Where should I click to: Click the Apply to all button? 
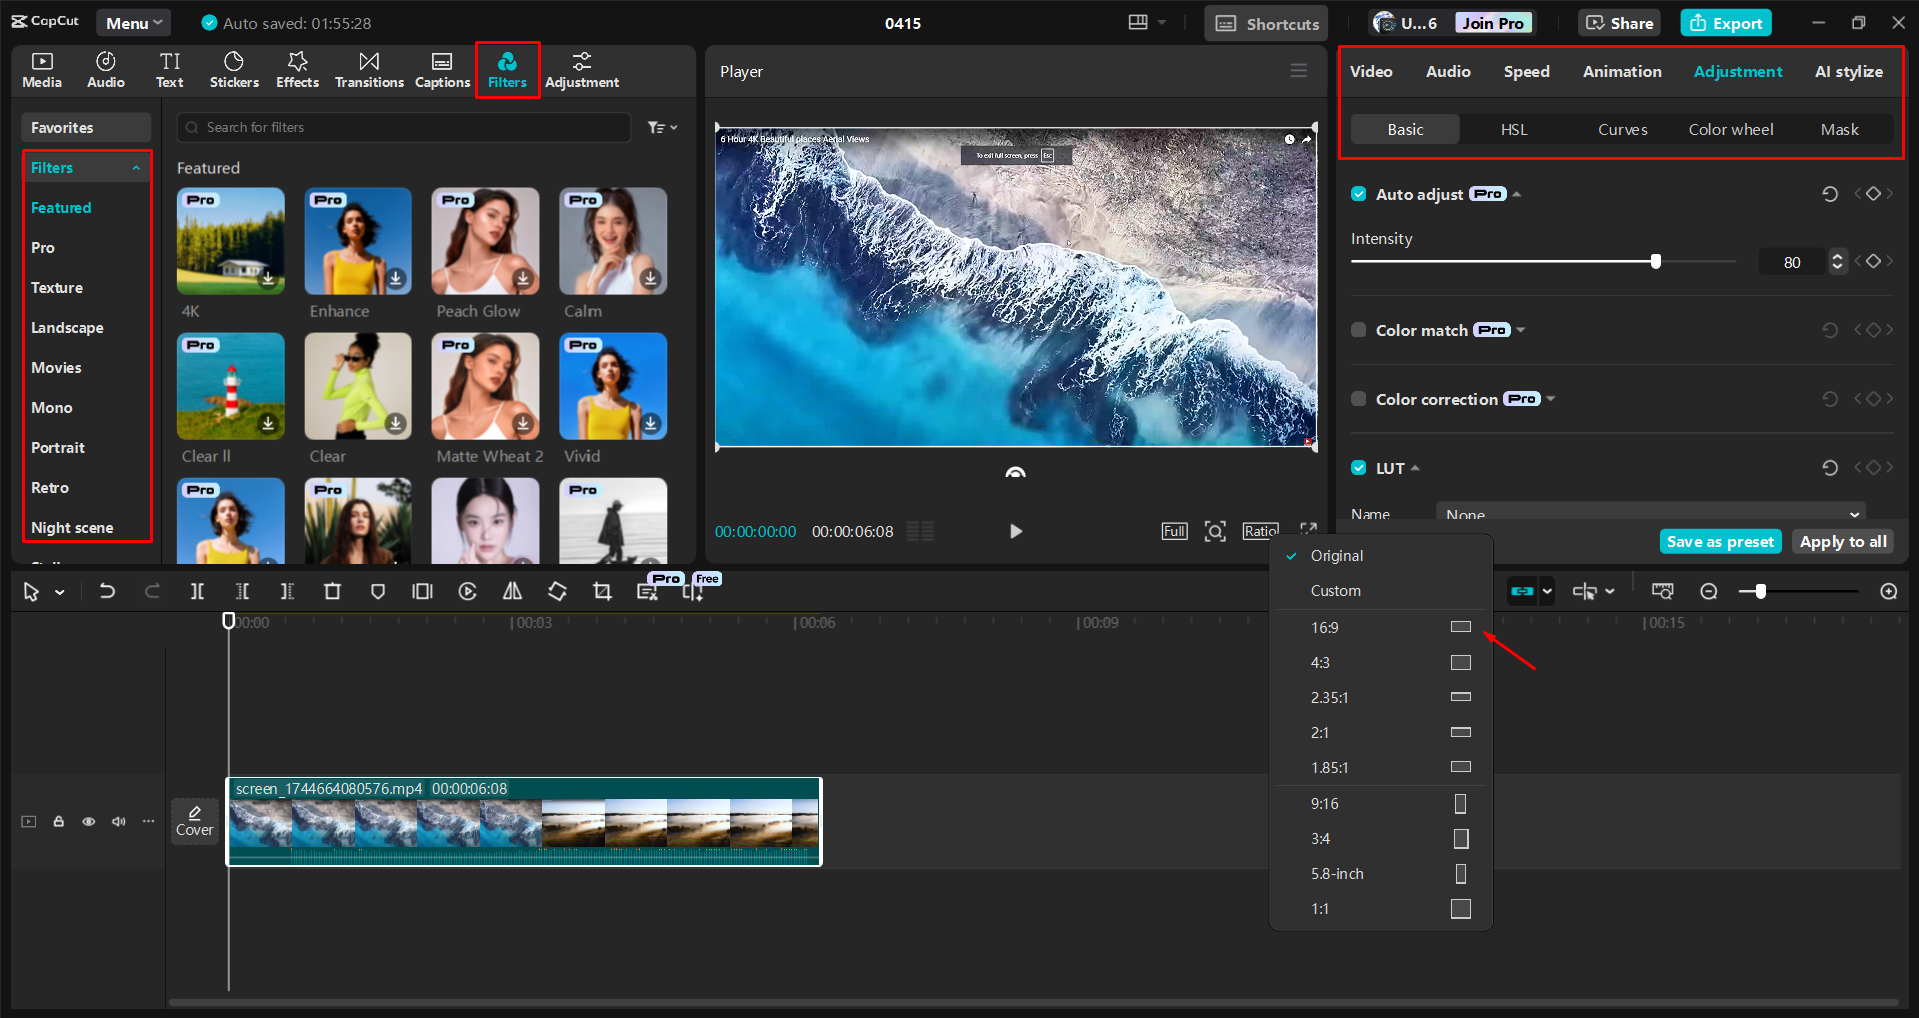click(1842, 540)
